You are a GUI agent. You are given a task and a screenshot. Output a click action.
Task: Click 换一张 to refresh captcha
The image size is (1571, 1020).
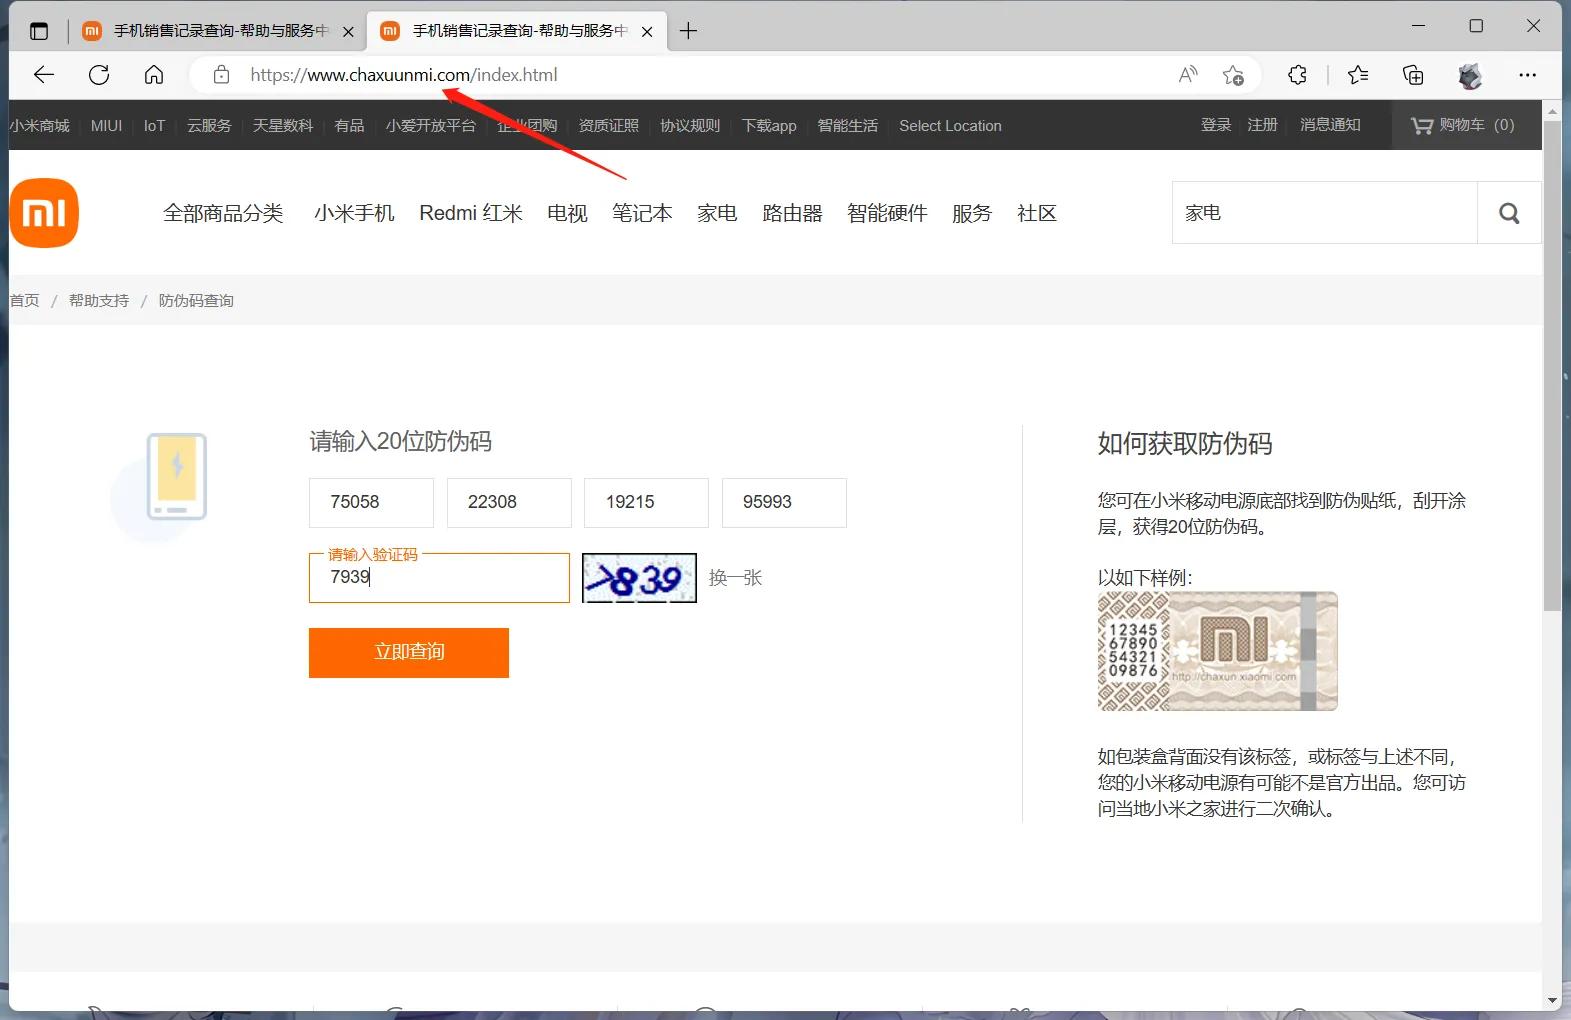pos(735,578)
